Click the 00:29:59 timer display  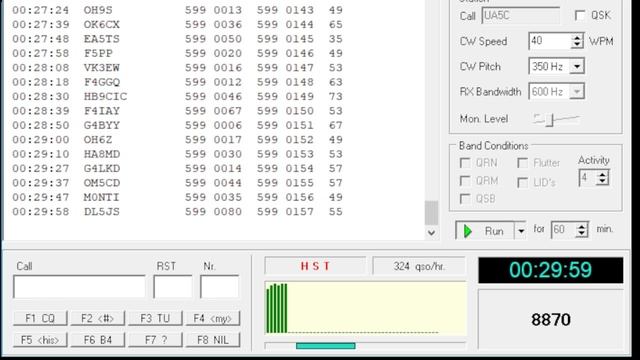(x=551, y=270)
